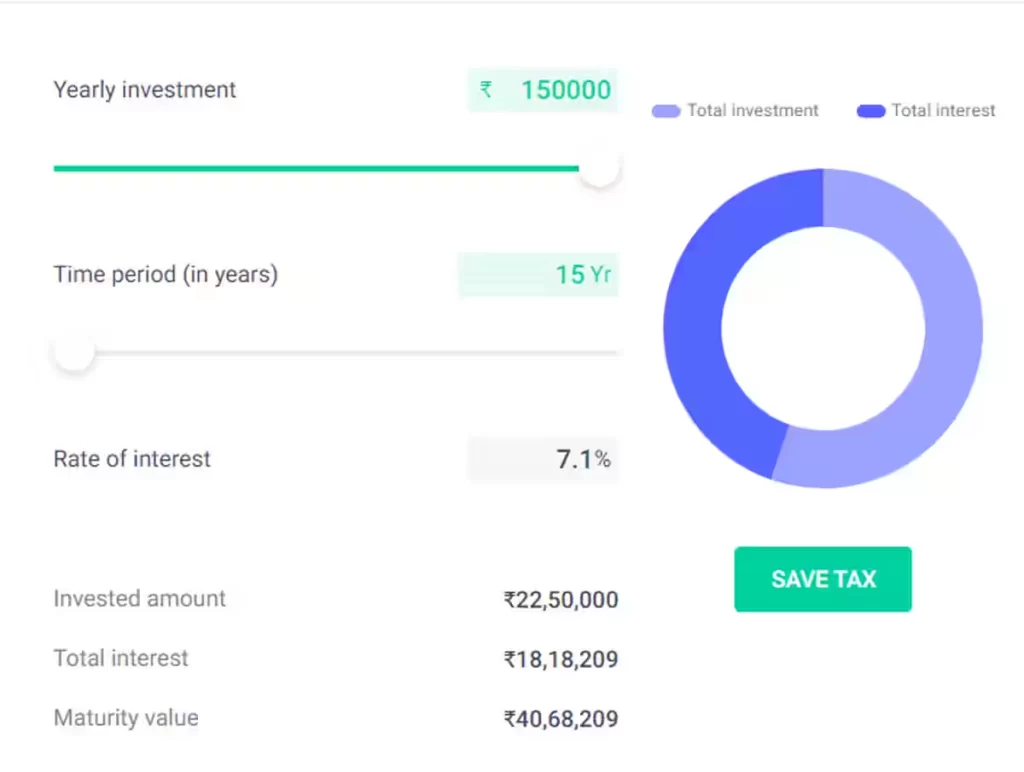Screen dimensions: 1024x772
Task: Click the Maturity value ₹40,68,209
Action: point(560,718)
